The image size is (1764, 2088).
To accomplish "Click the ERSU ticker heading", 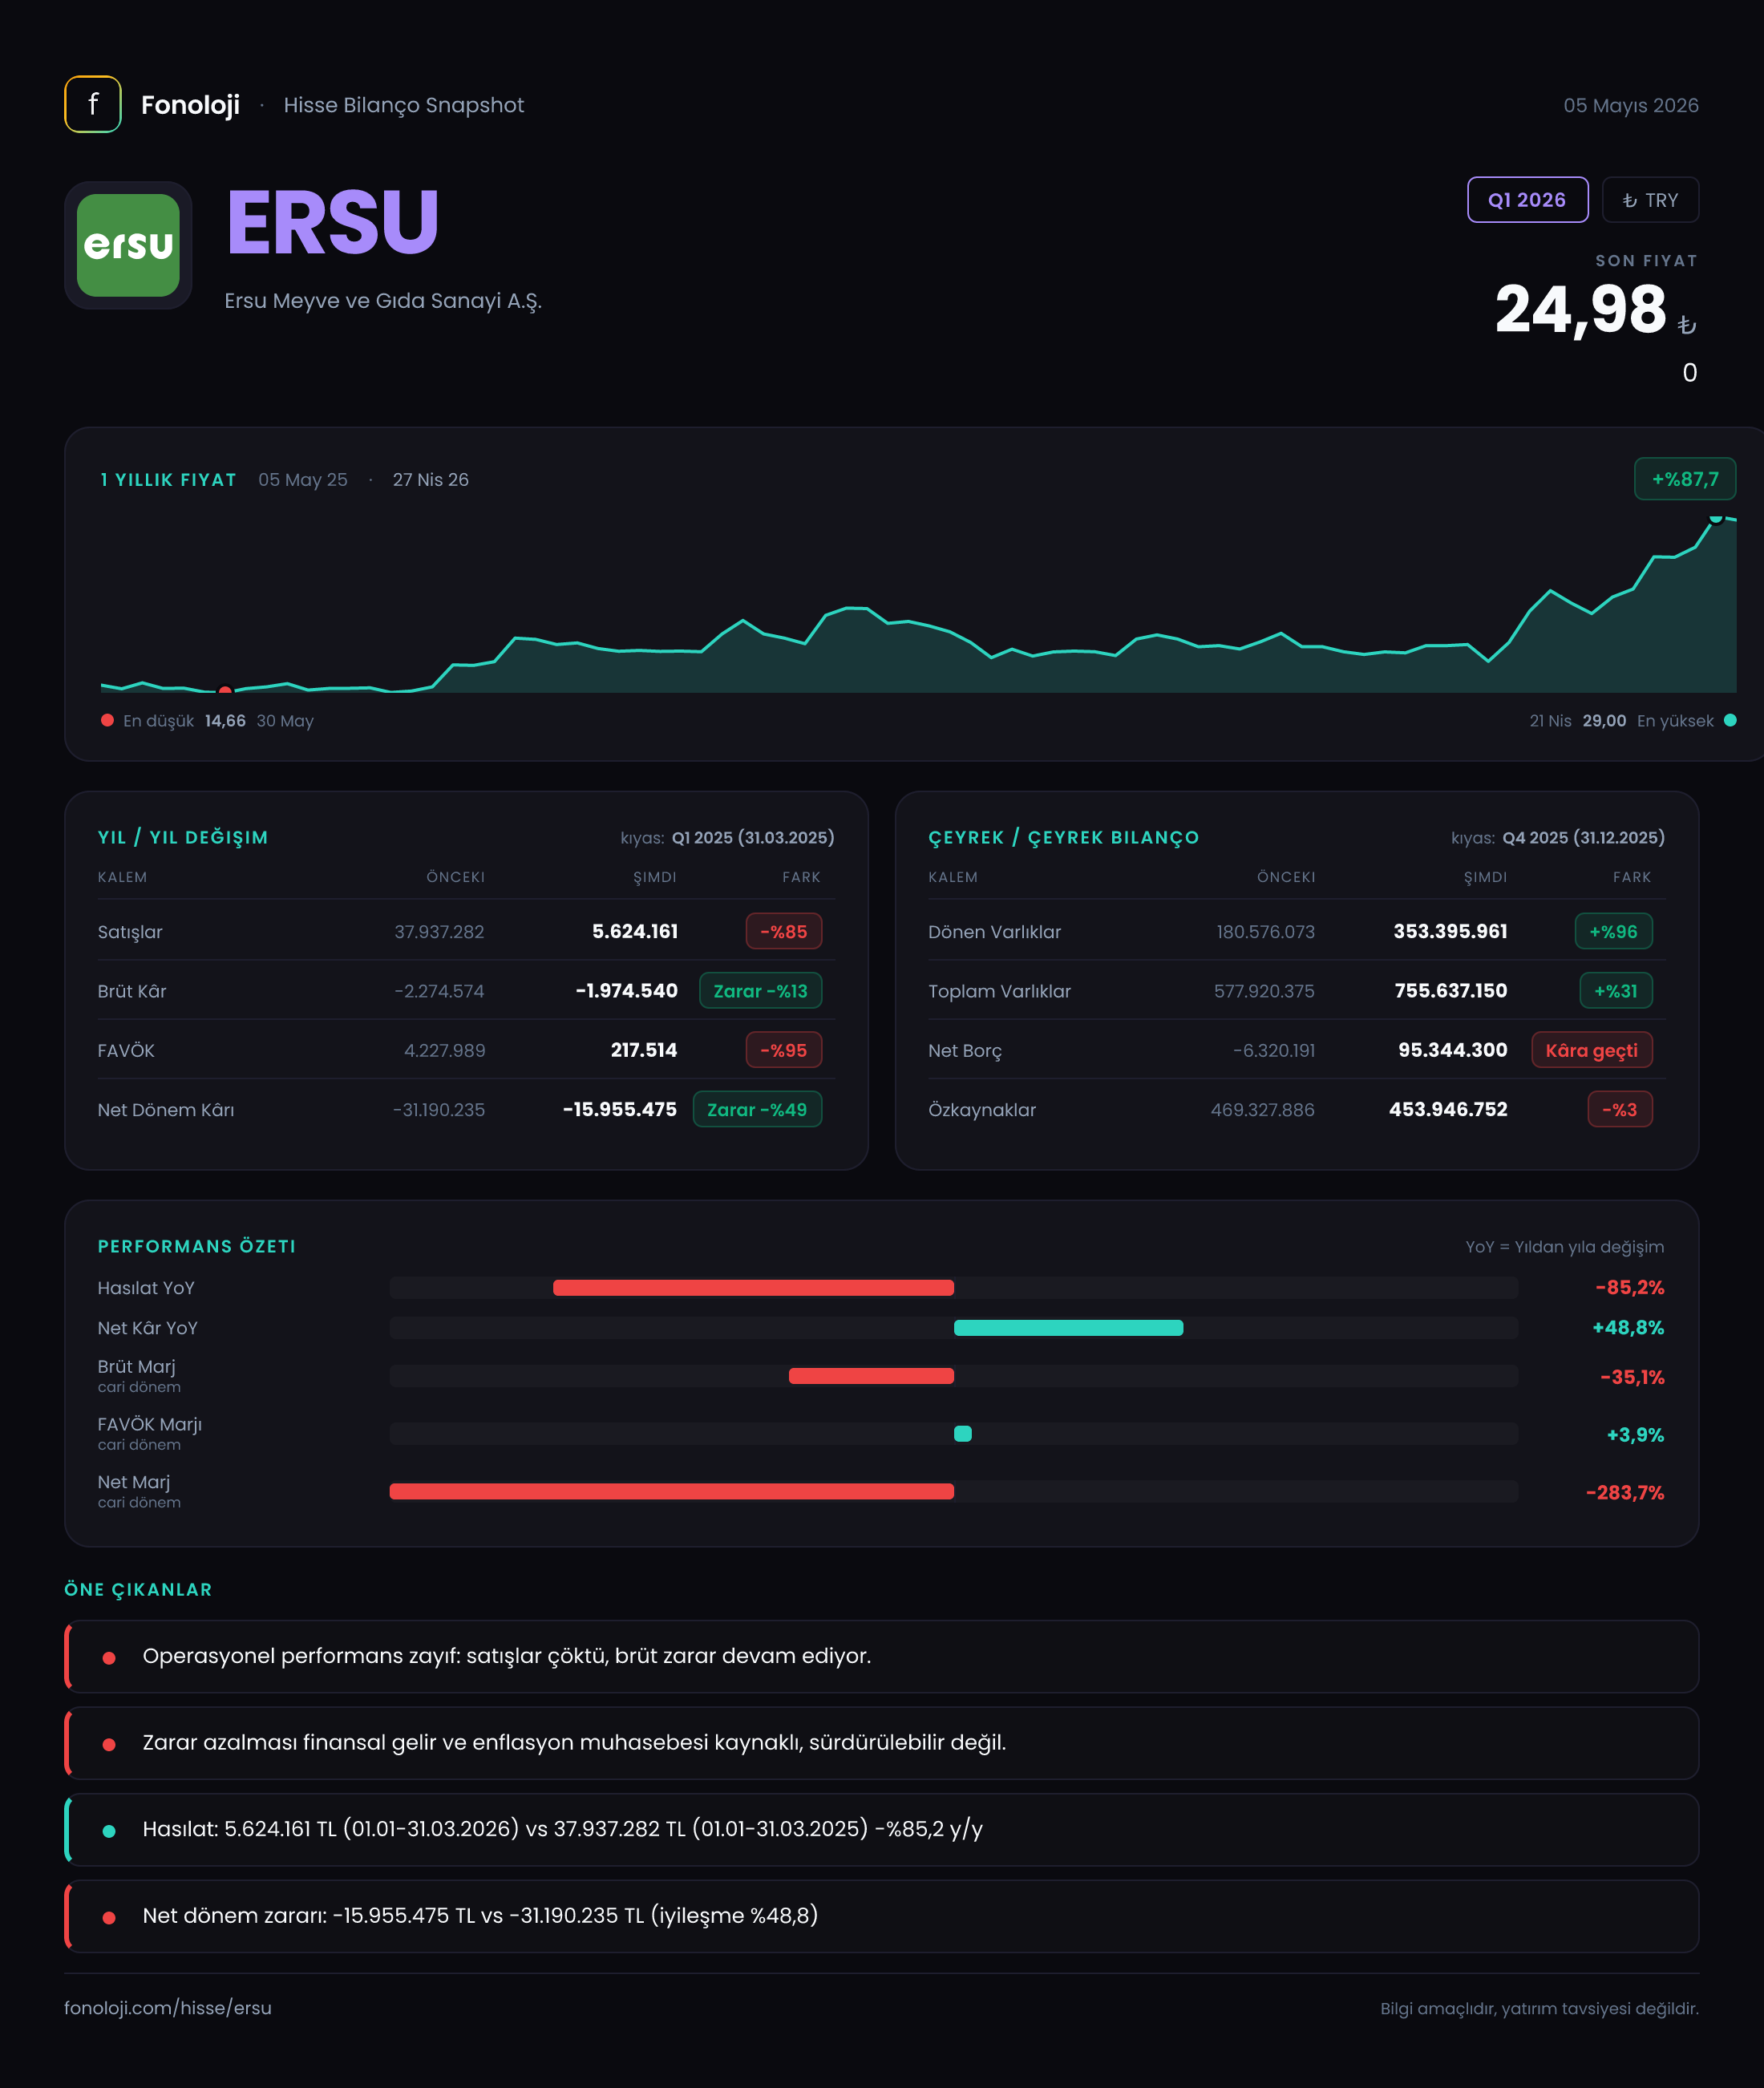I will pos(333,222).
